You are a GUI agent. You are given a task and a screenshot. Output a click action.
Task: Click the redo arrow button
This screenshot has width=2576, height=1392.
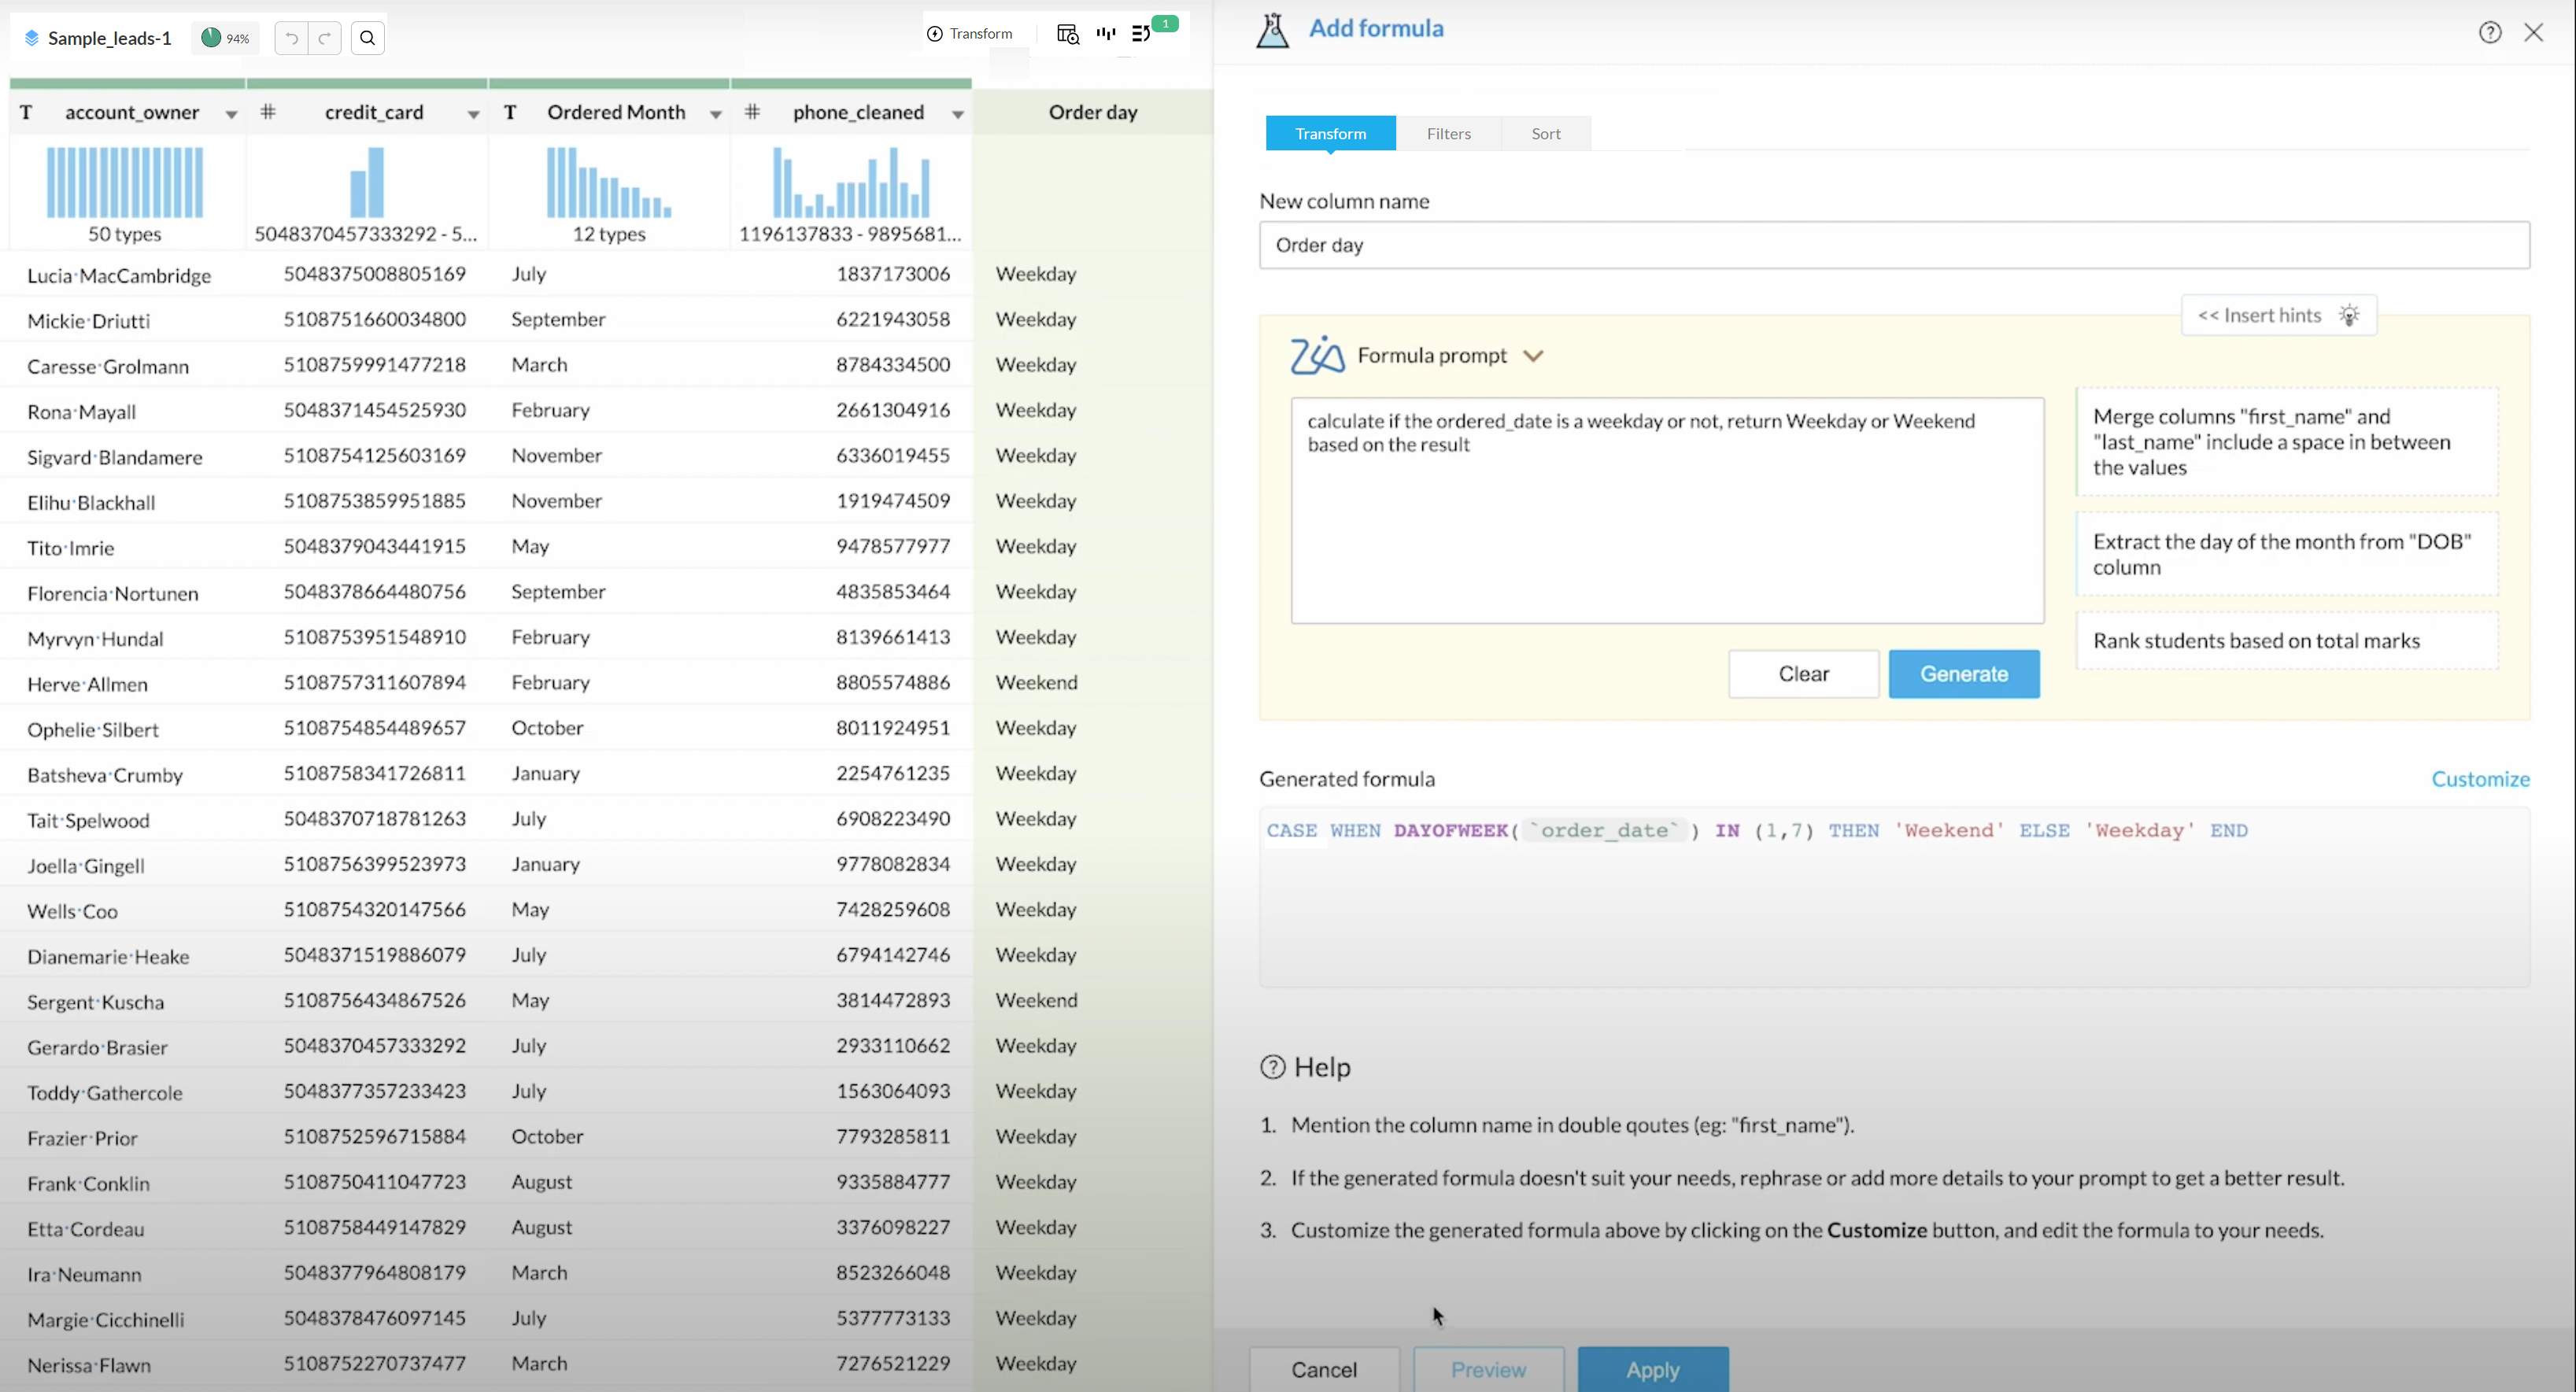coord(325,38)
